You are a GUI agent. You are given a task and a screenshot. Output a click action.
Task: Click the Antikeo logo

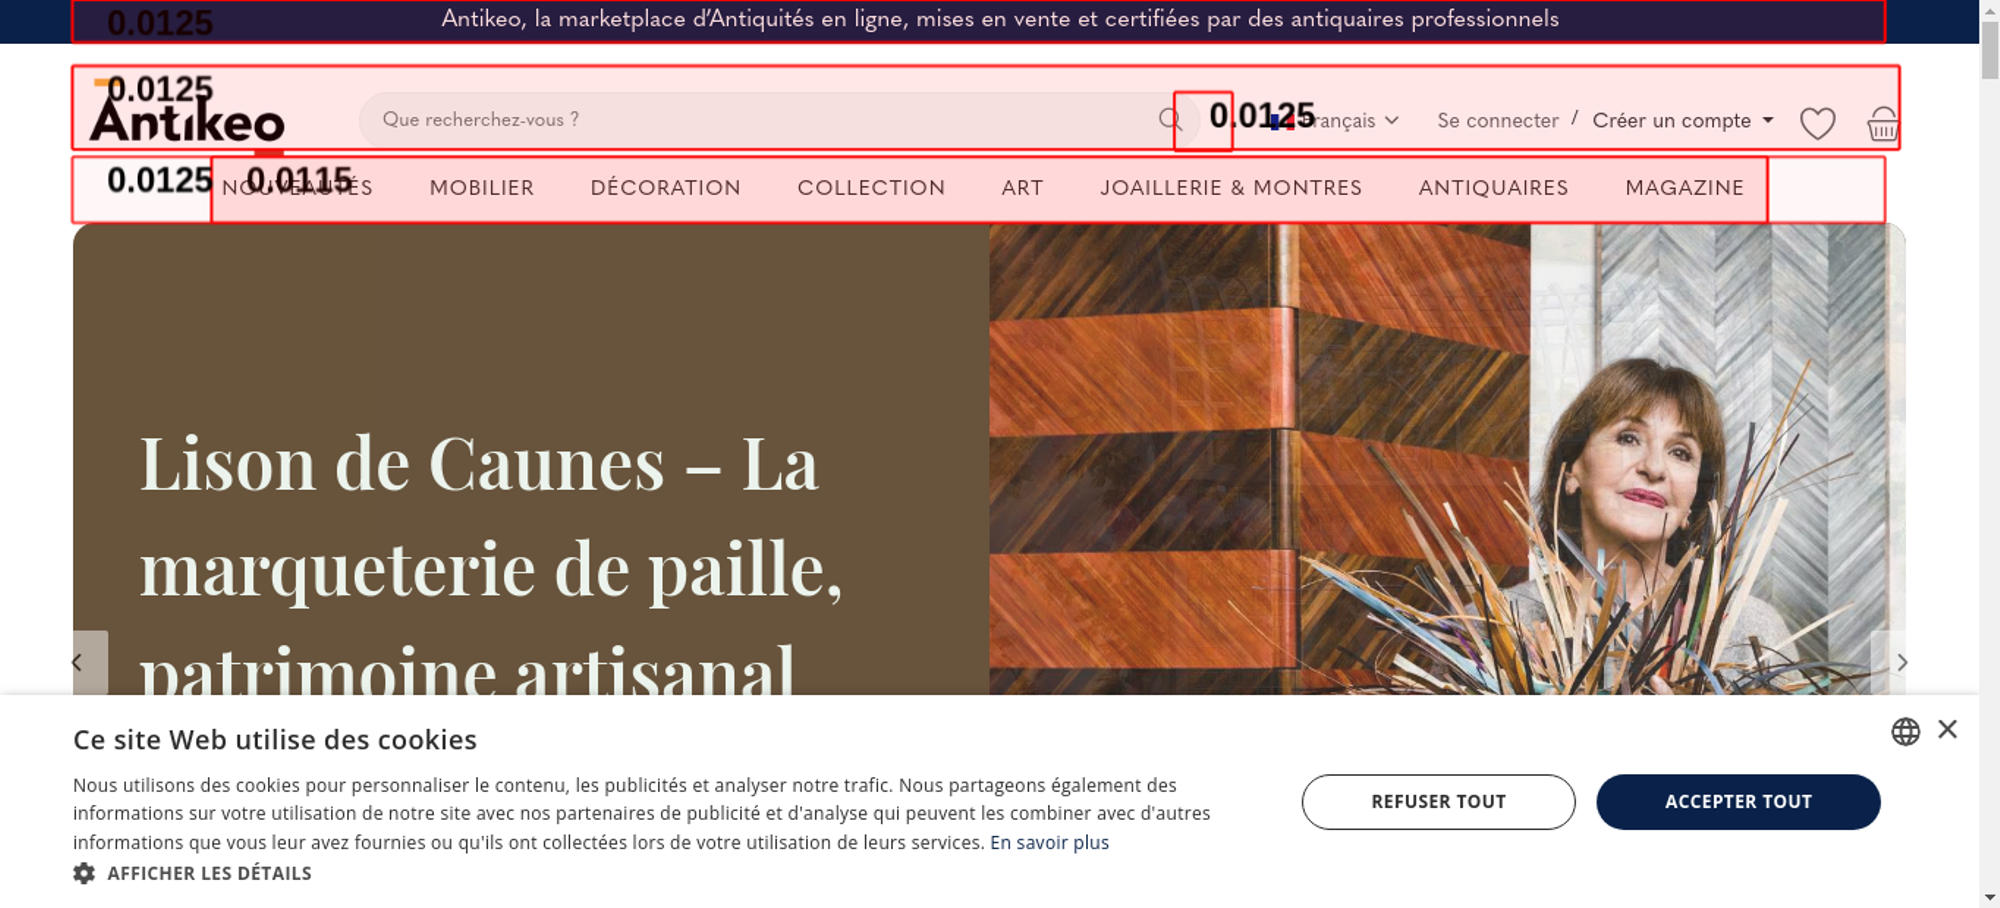[188, 111]
